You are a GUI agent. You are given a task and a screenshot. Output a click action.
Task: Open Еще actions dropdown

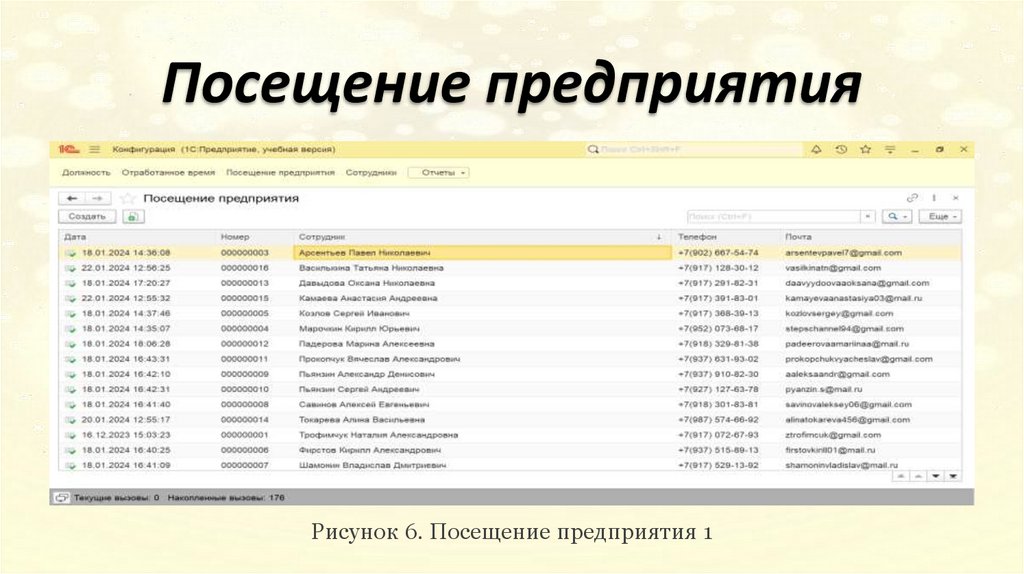pos(940,217)
